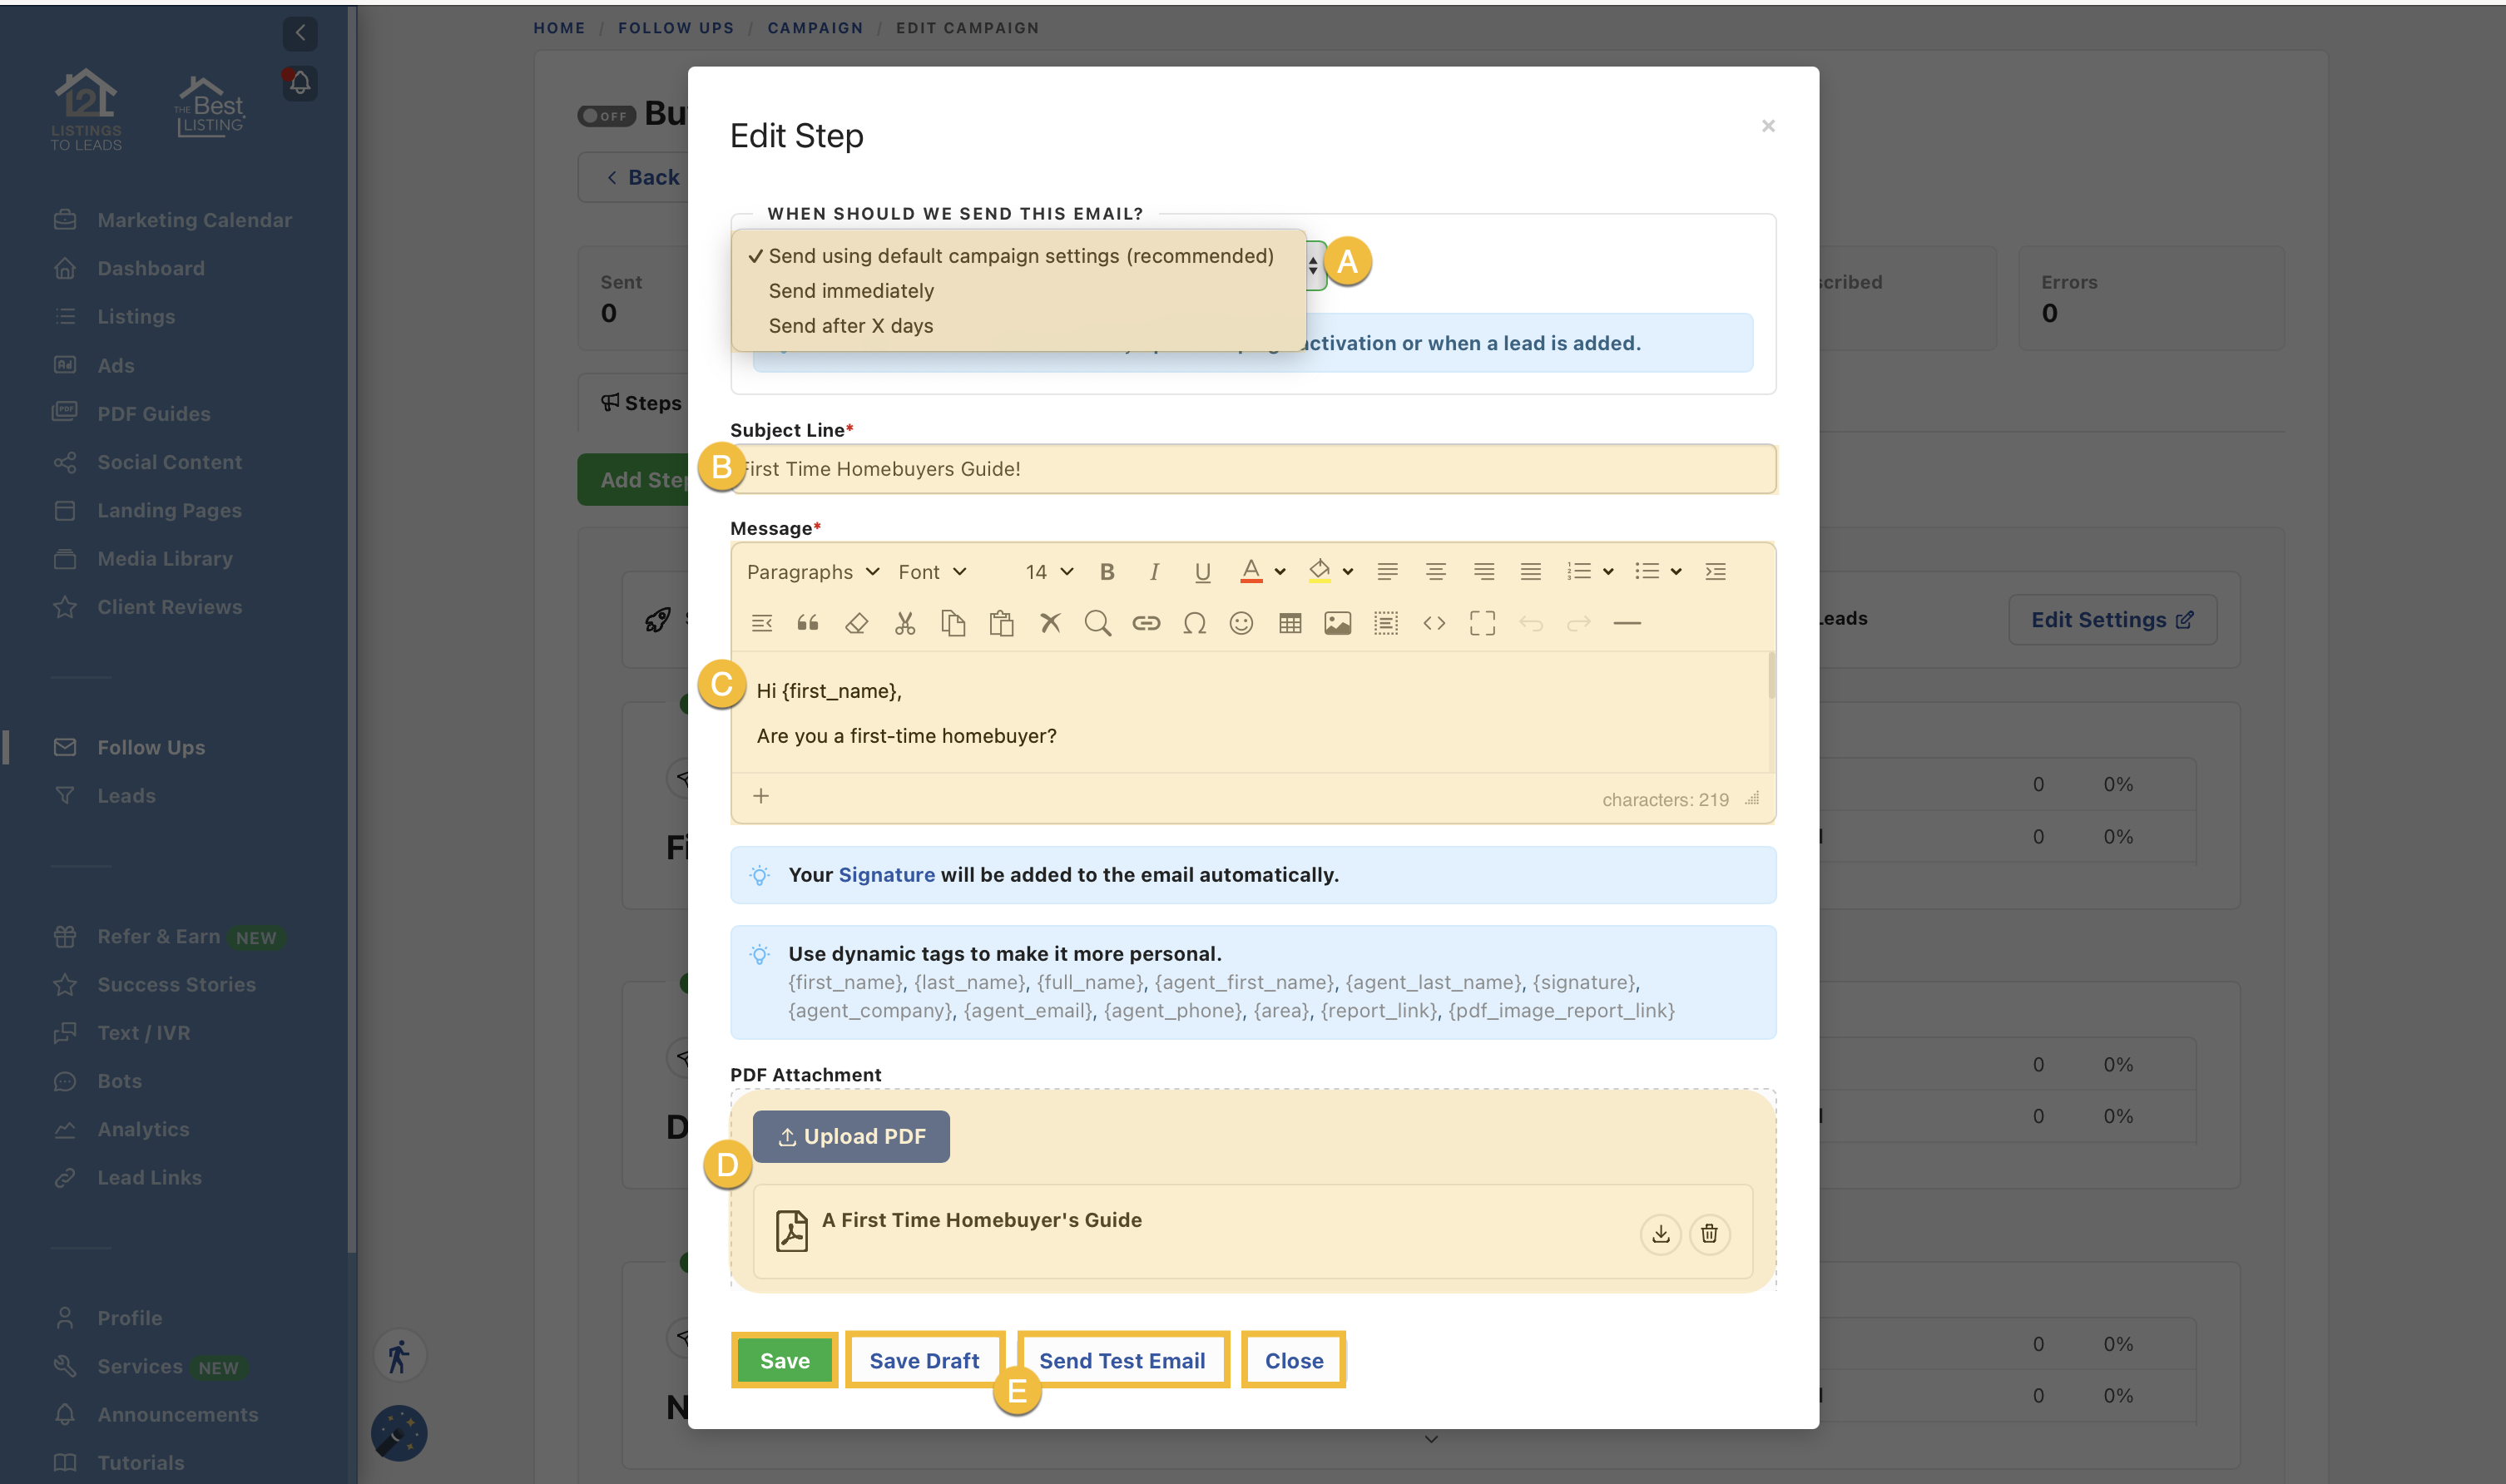Toggle fullscreen editor mode

pyautogui.click(x=1482, y=624)
